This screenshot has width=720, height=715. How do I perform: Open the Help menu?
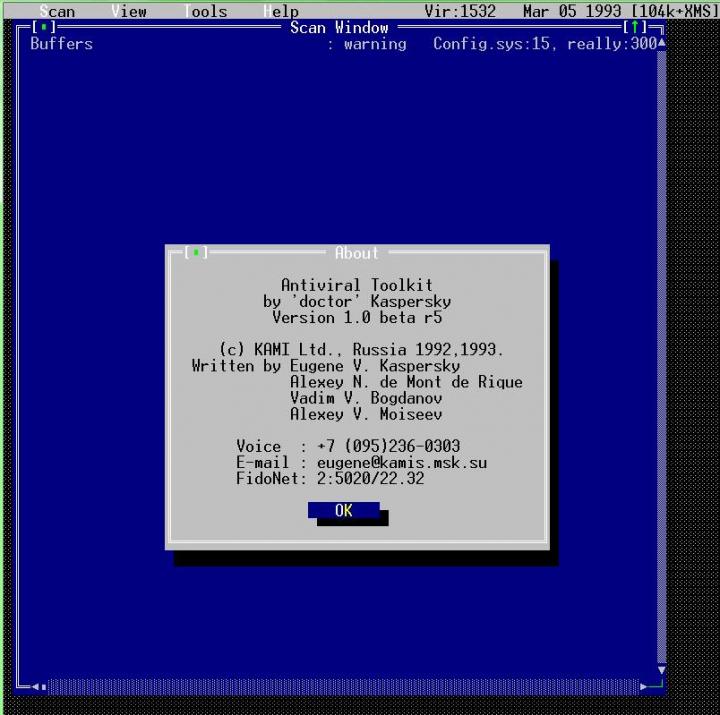(x=281, y=11)
